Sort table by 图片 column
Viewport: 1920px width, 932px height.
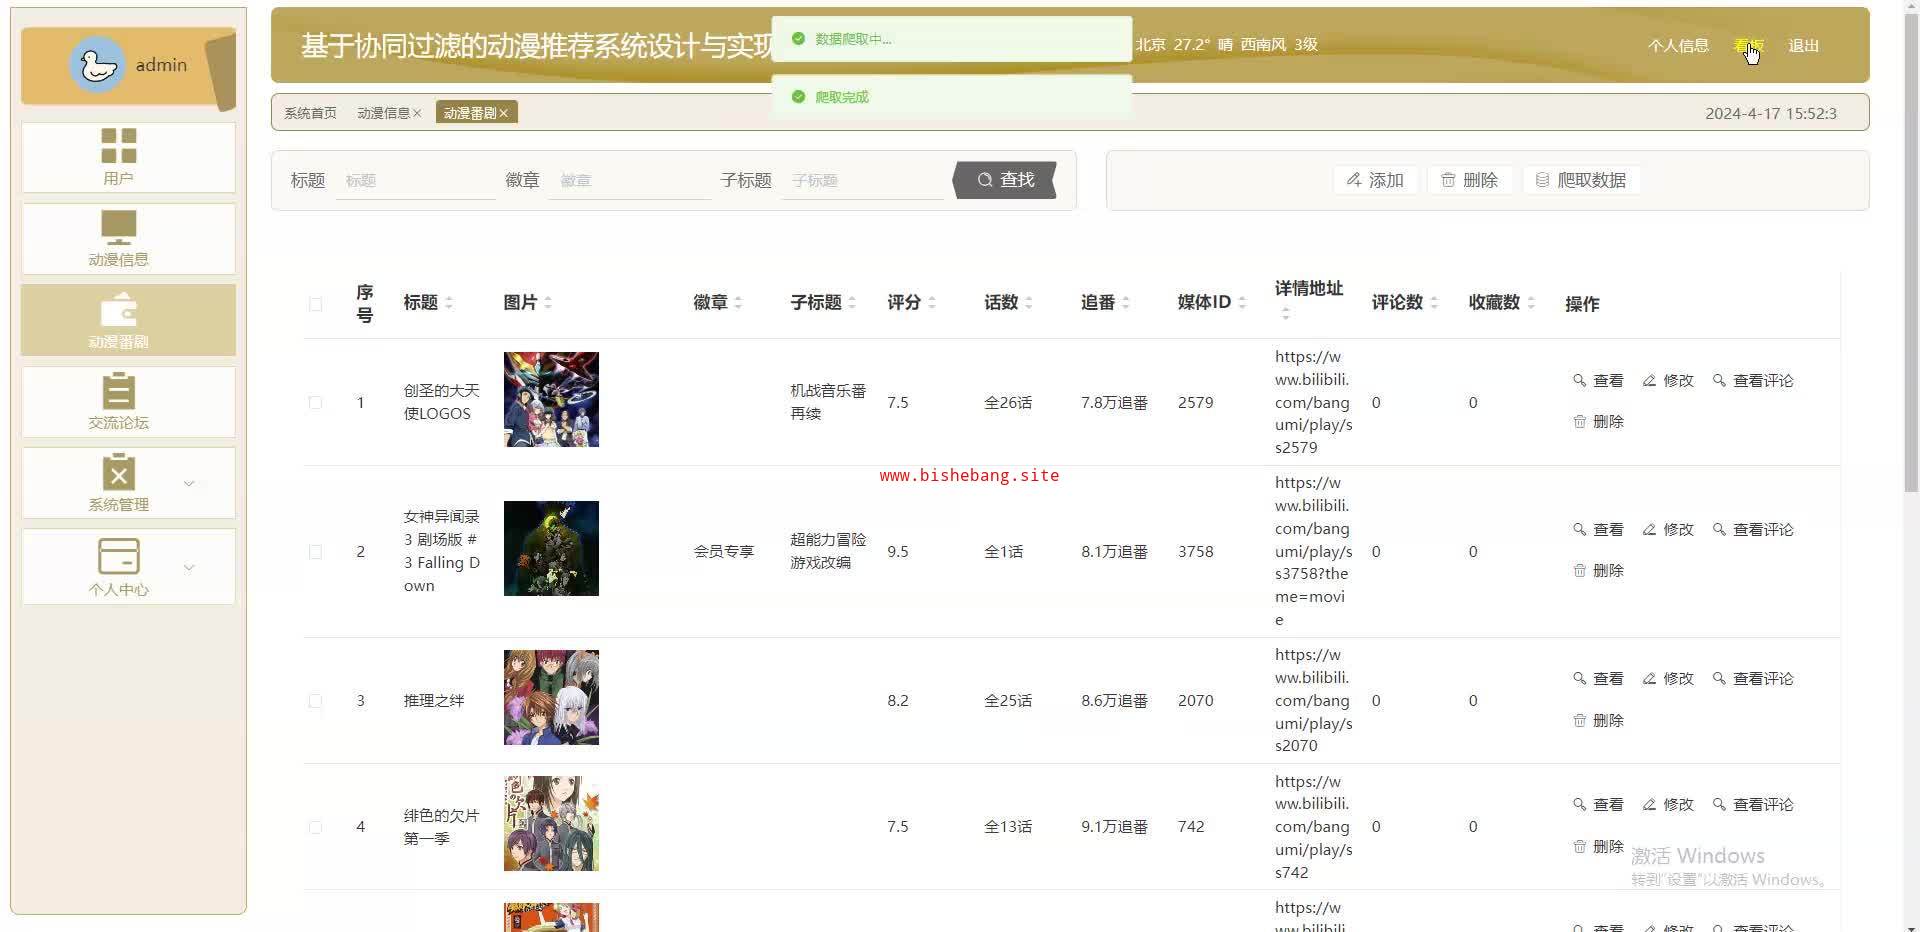point(548,303)
